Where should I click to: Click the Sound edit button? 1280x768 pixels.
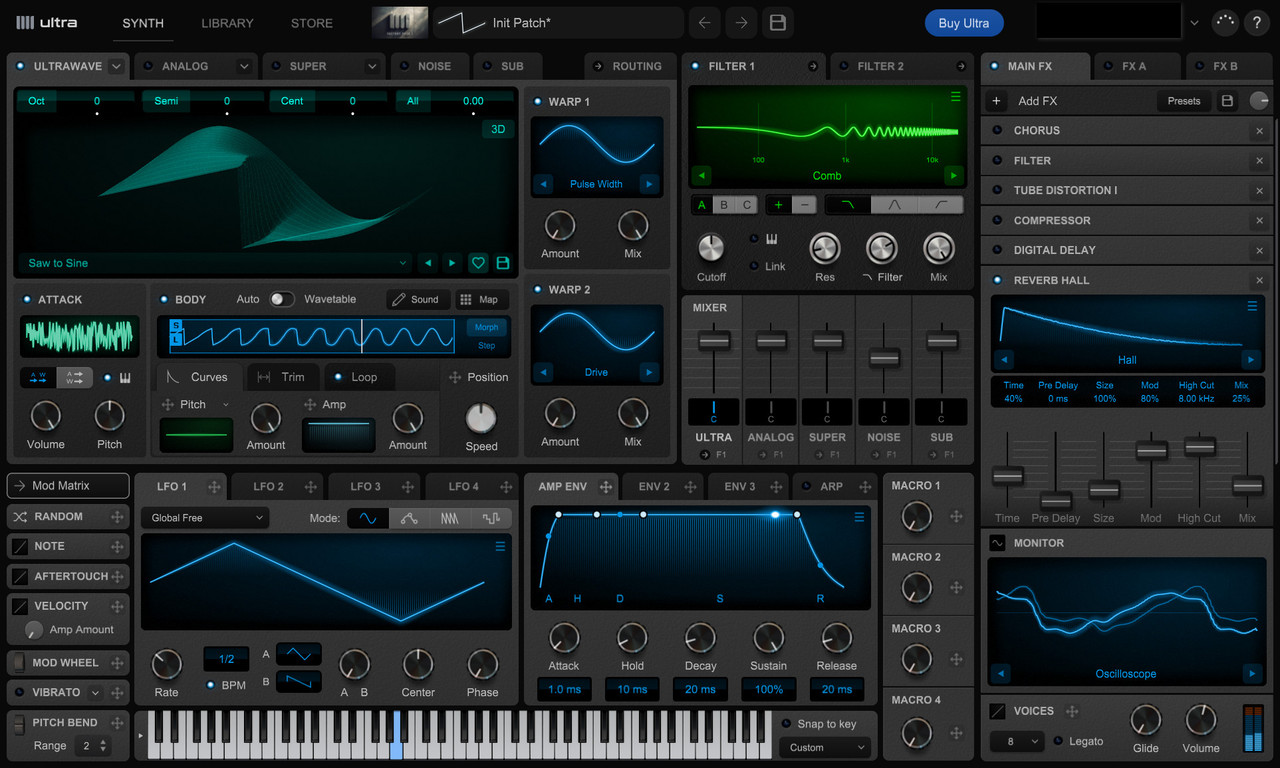coord(416,299)
